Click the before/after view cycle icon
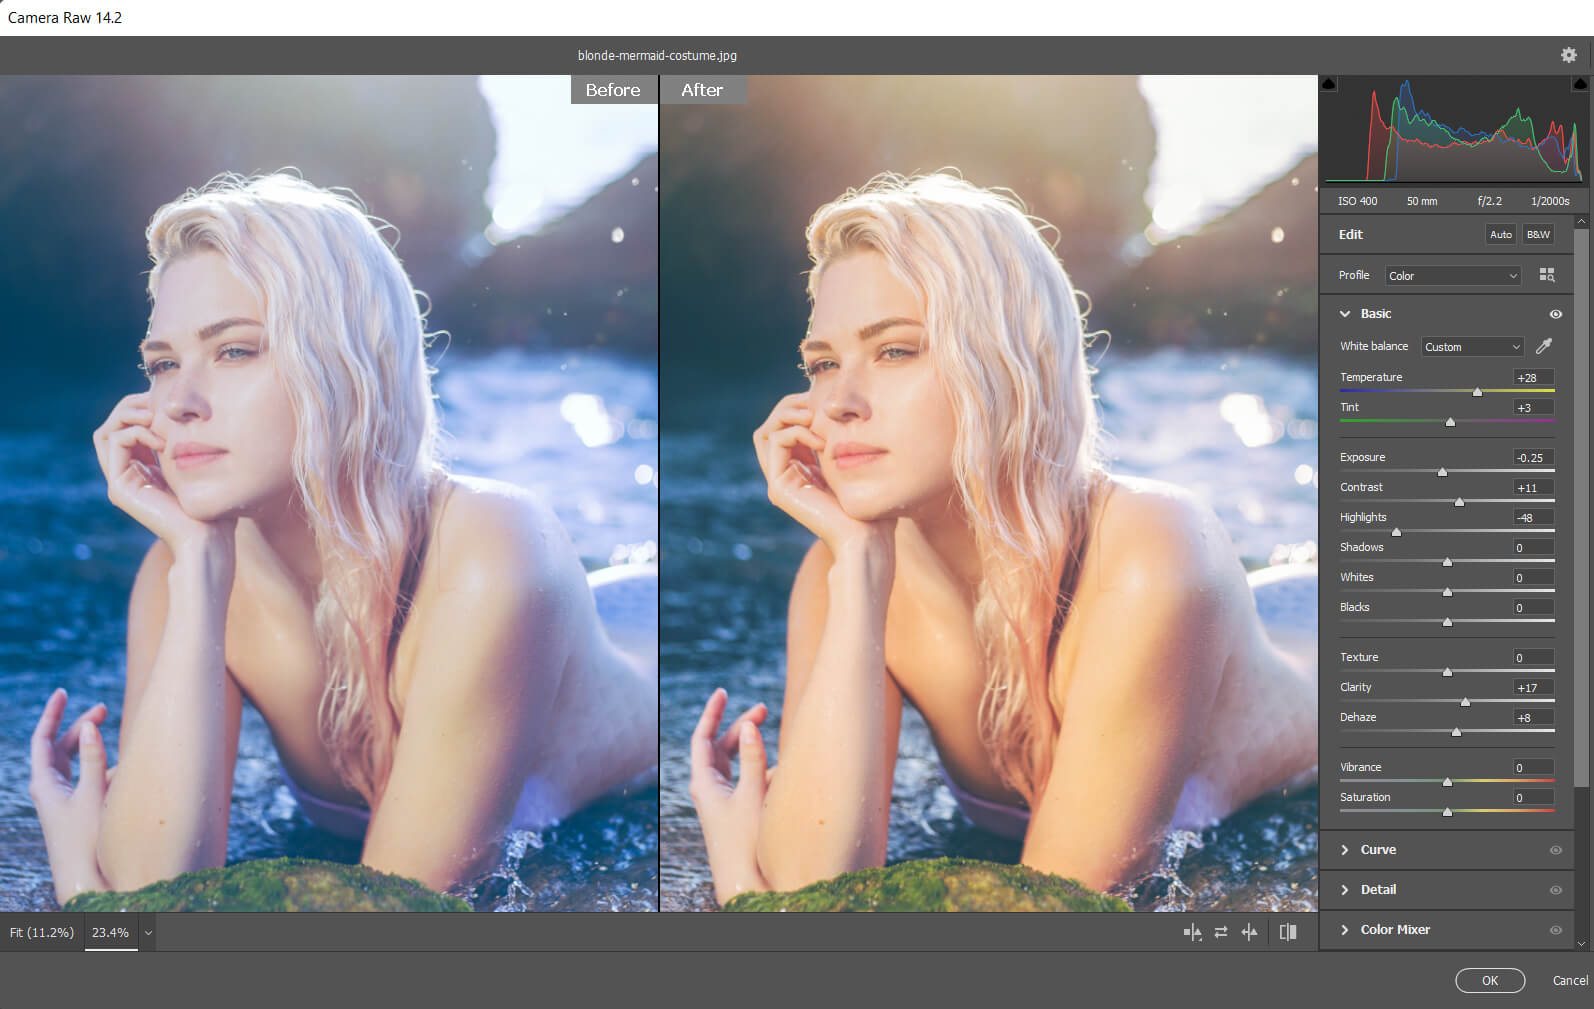 click(x=1192, y=932)
